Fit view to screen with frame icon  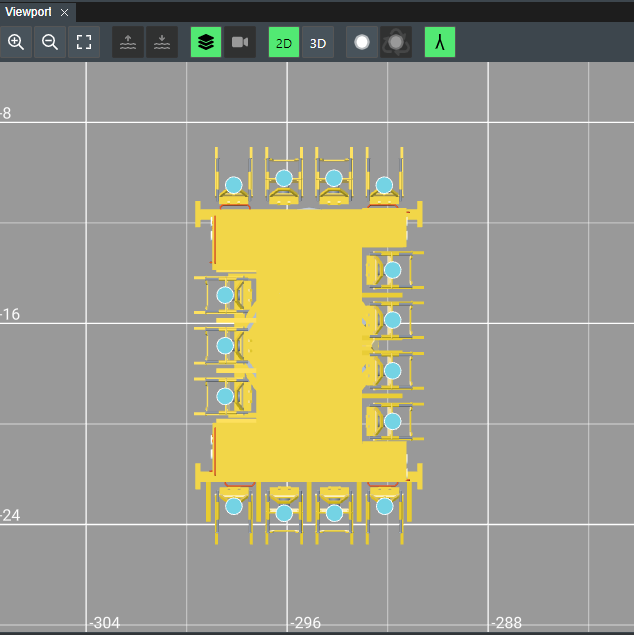point(84,42)
